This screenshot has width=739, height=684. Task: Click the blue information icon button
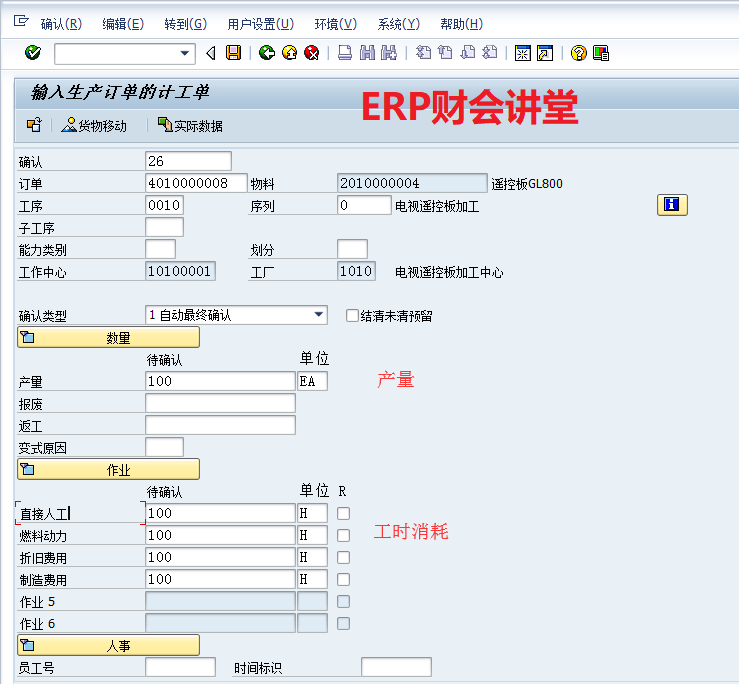coord(672,205)
